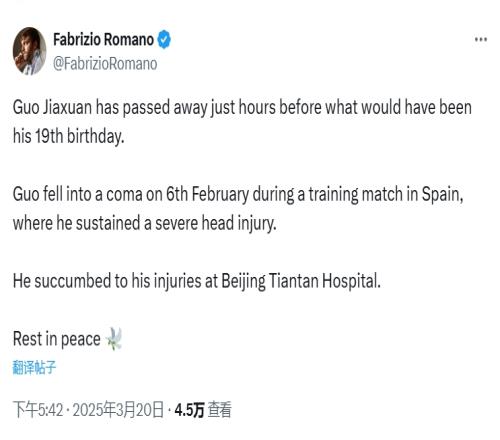The width and height of the screenshot is (500, 440).
Task: Click the blue verified checkmark badge
Action: click(x=164, y=40)
